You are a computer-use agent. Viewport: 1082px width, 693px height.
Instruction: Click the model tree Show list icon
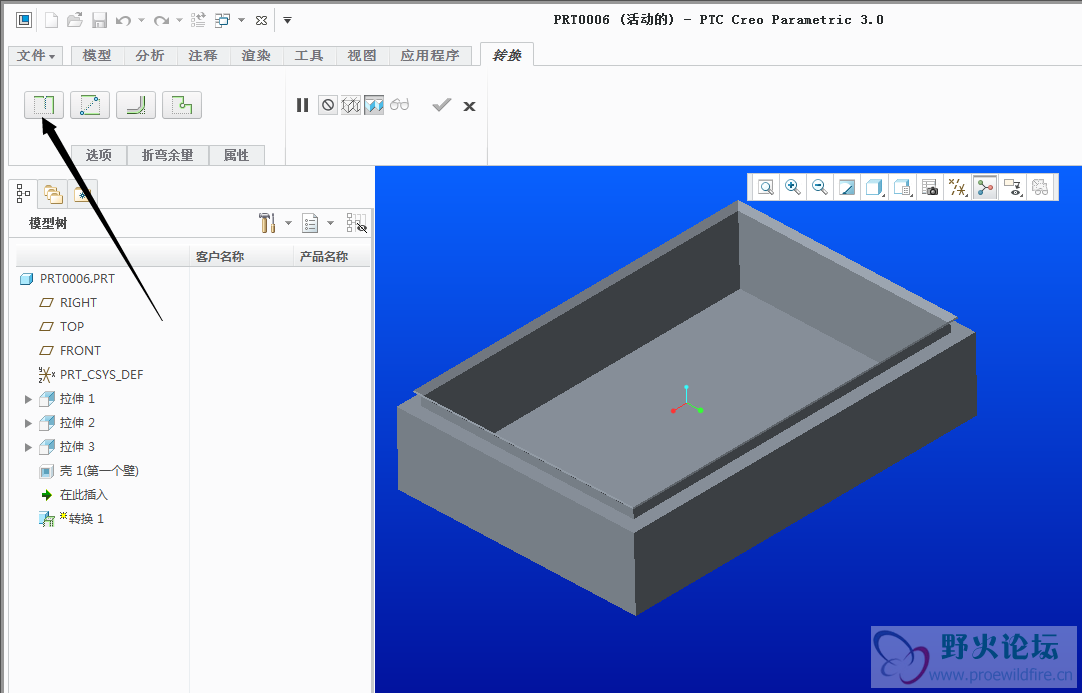[x=311, y=222]
